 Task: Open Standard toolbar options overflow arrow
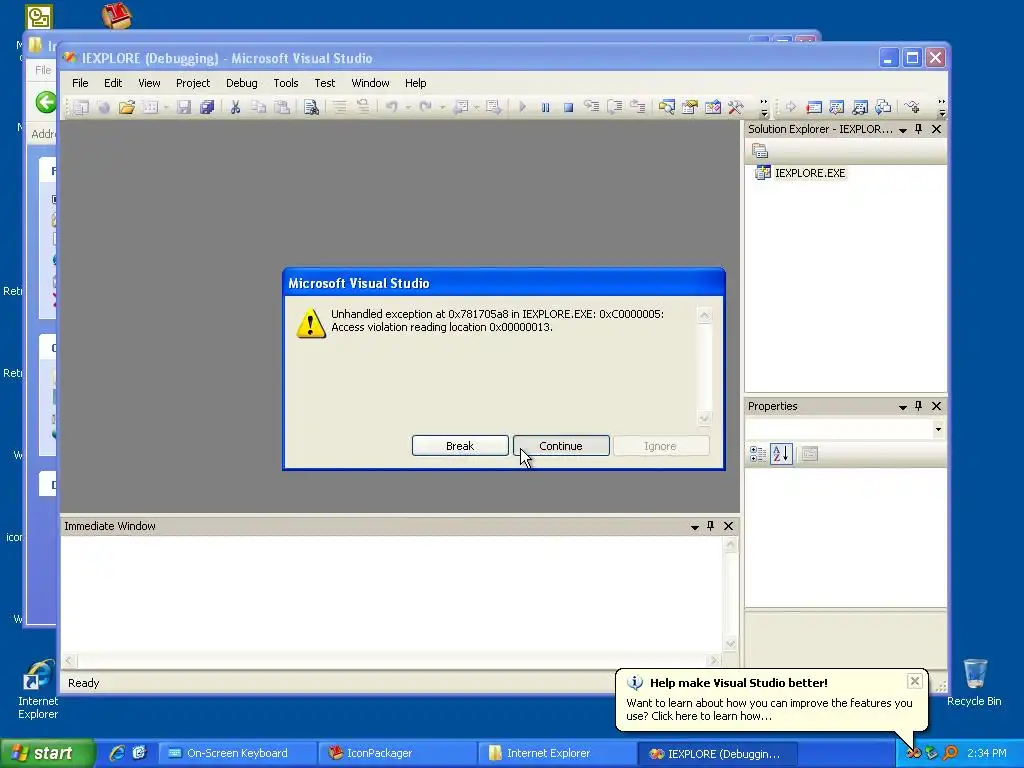tap(764, 108)
